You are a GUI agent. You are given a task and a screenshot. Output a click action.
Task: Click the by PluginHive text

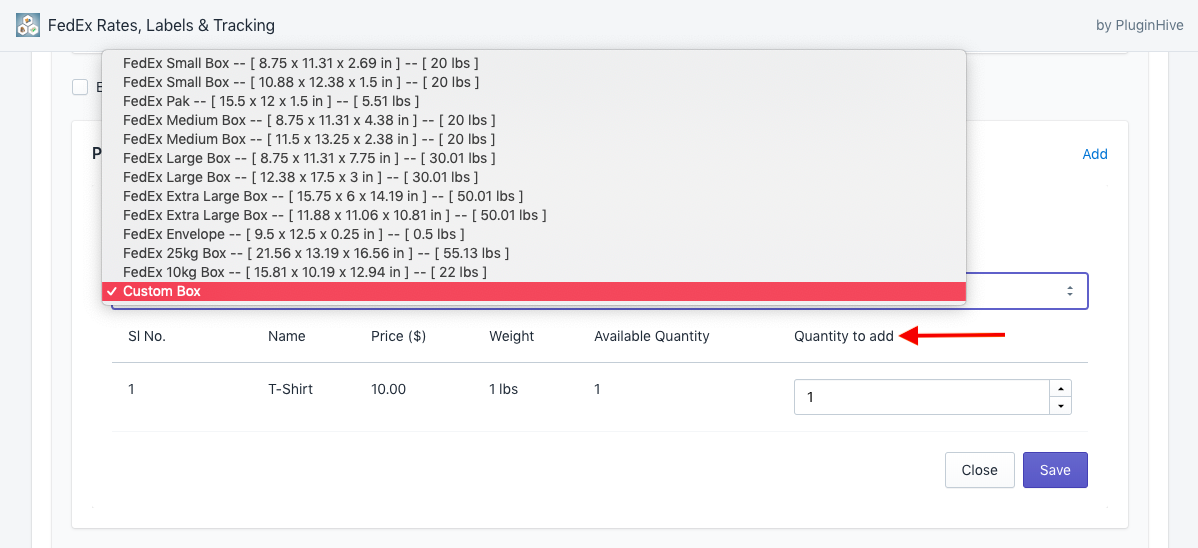1139,25
